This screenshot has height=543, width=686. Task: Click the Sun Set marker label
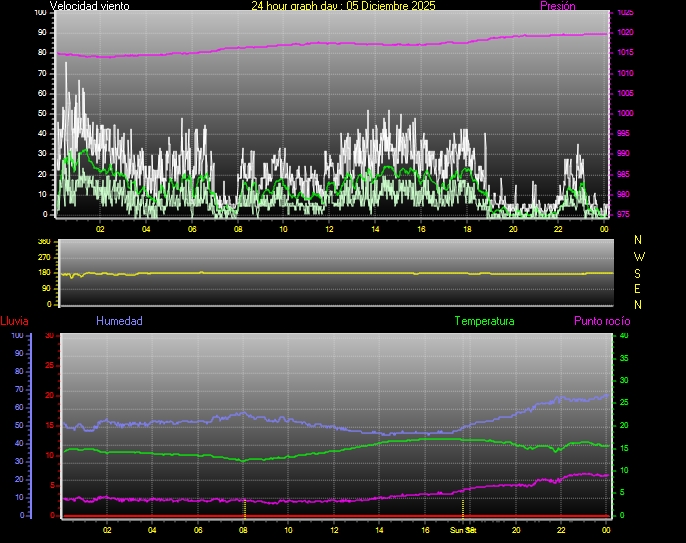click(462, 530)
